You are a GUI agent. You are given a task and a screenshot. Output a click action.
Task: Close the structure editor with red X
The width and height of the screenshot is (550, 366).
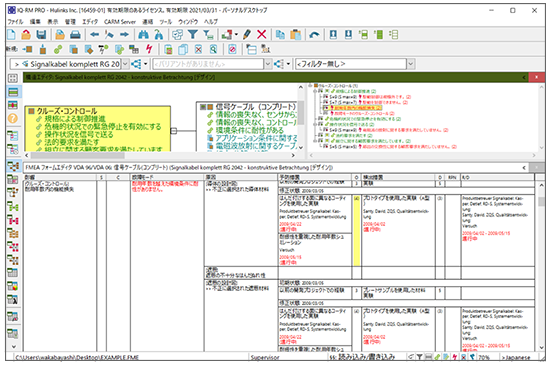(x=536, y=77)
